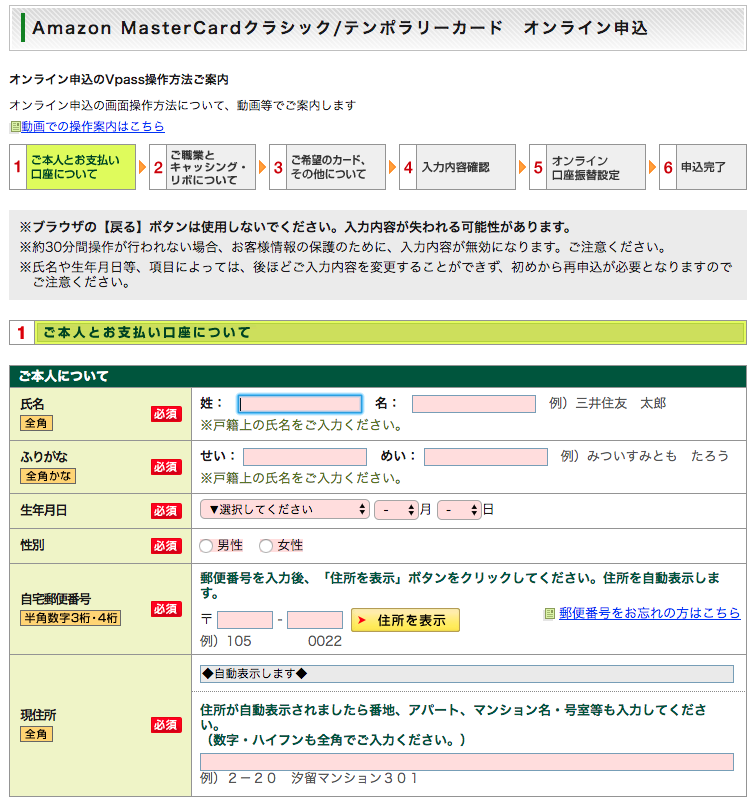The width and height of the screenshot is (756, 797).
Task: Click the 性別 row label
Action: pos(32,545)
